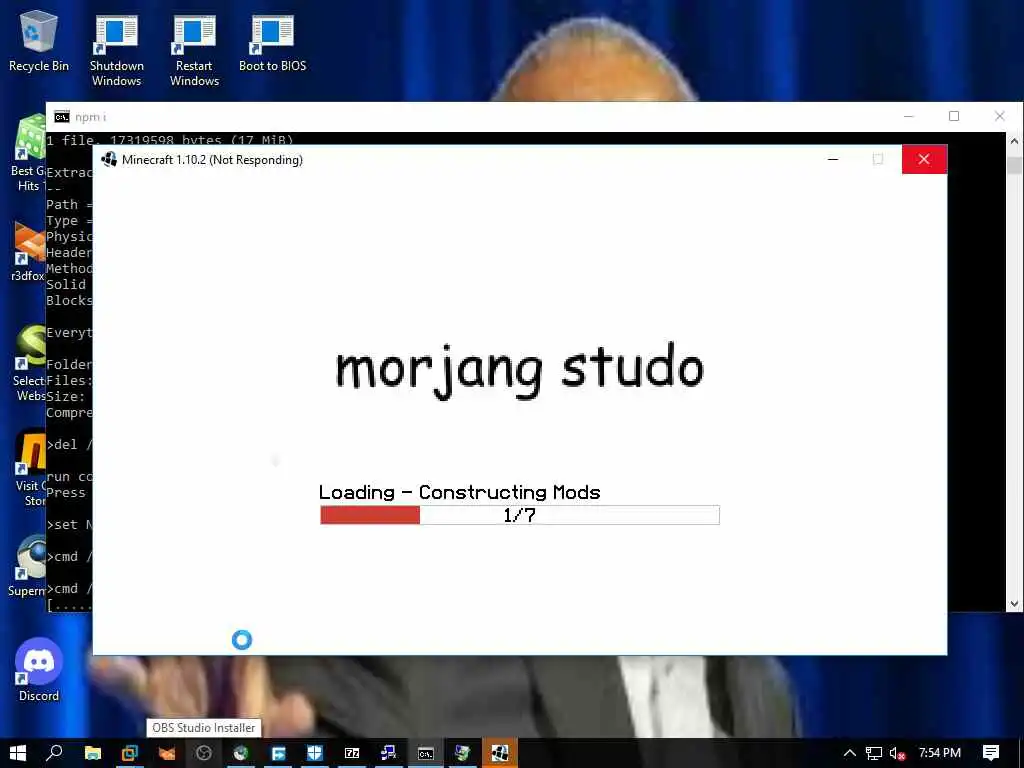Click the console scrollbar up arrow
Screen dimensions: 1024x768
coord(1014,140)
